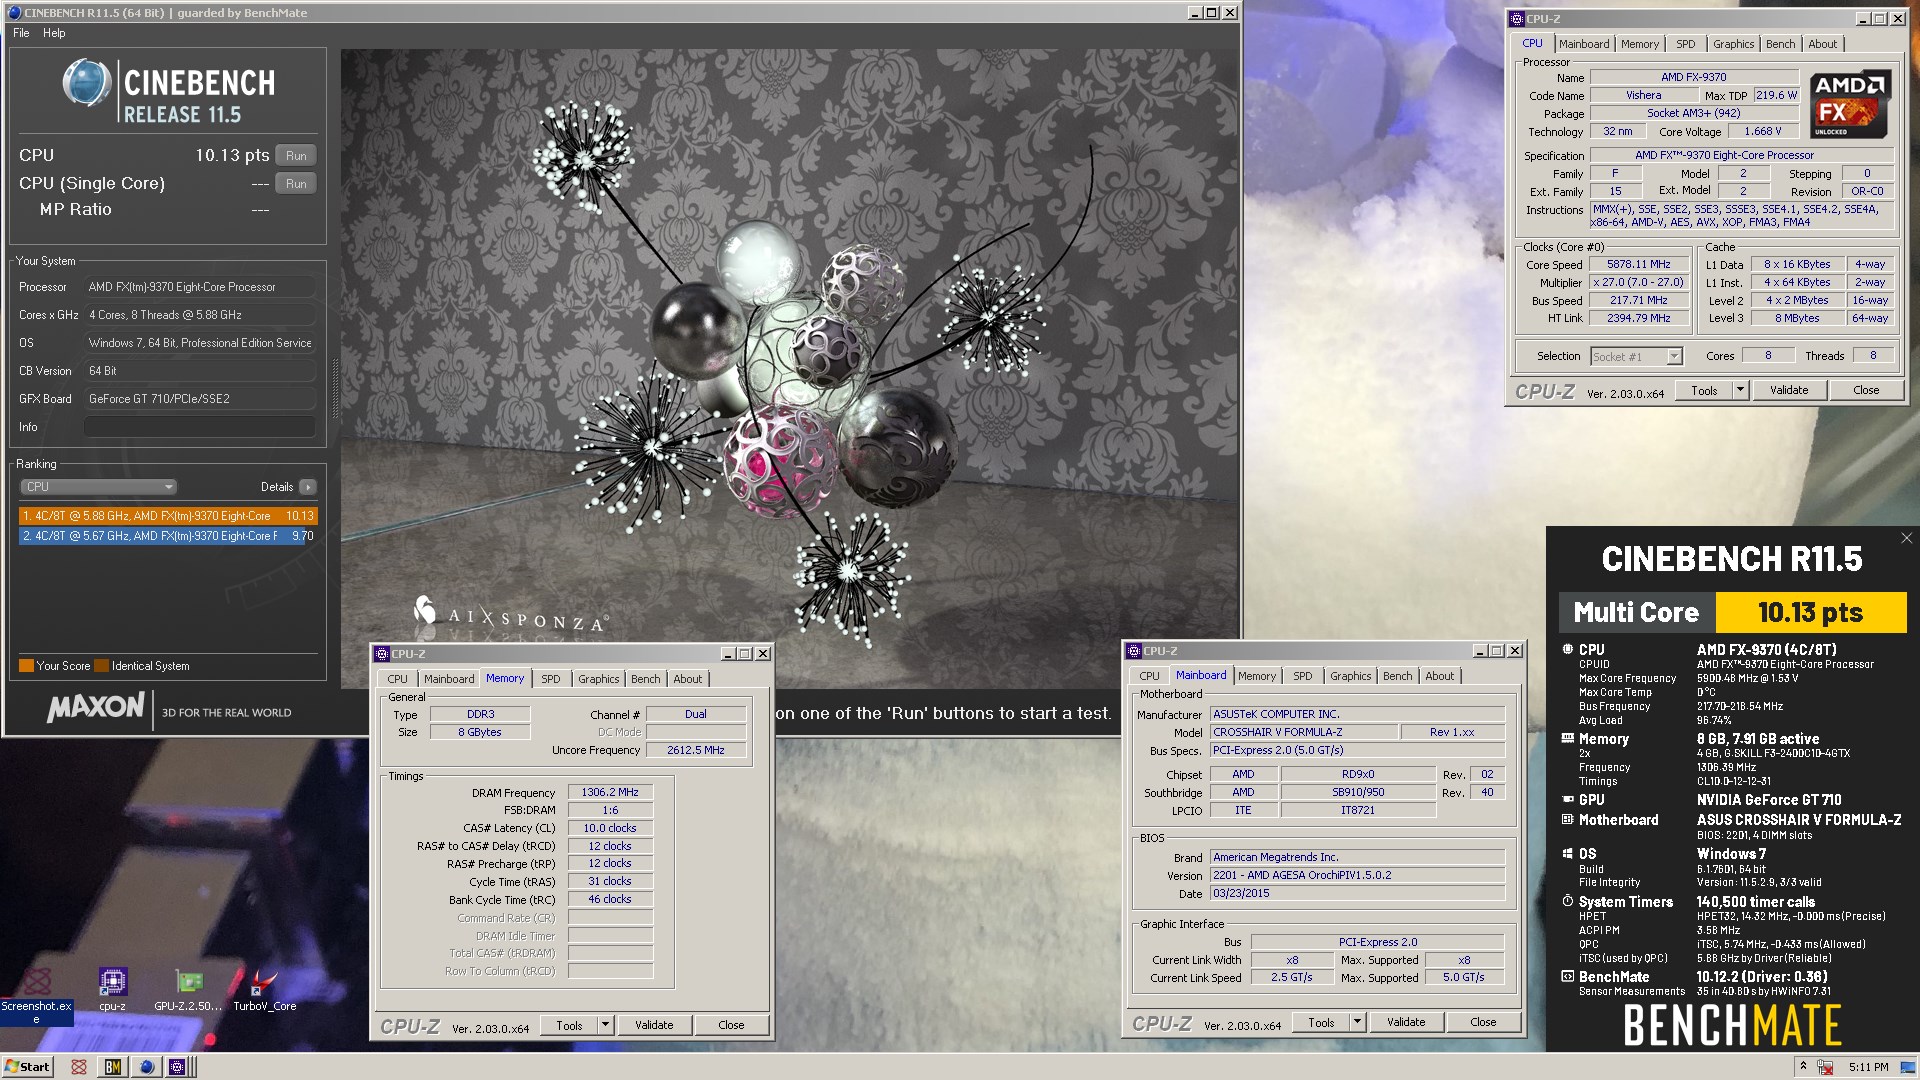1920x1080 pixels.
Task: Open Tools dropdown arrow in CPU-Z CPU window
Action: [x=1740, y=390]
